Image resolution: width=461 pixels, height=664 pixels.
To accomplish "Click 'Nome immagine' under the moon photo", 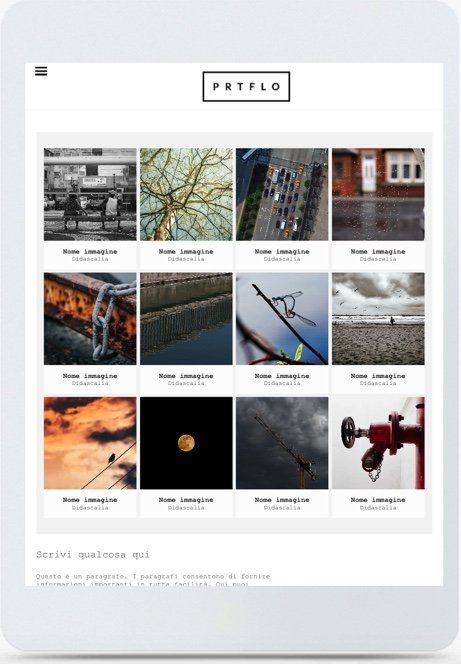I will (186, 500).
